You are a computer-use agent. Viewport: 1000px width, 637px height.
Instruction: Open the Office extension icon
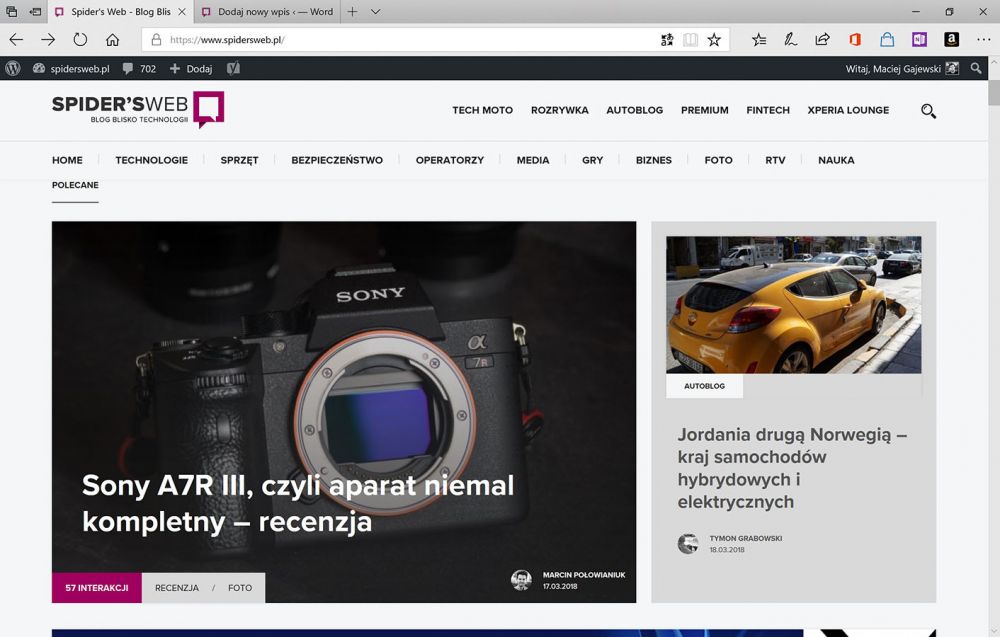(855, 40)
